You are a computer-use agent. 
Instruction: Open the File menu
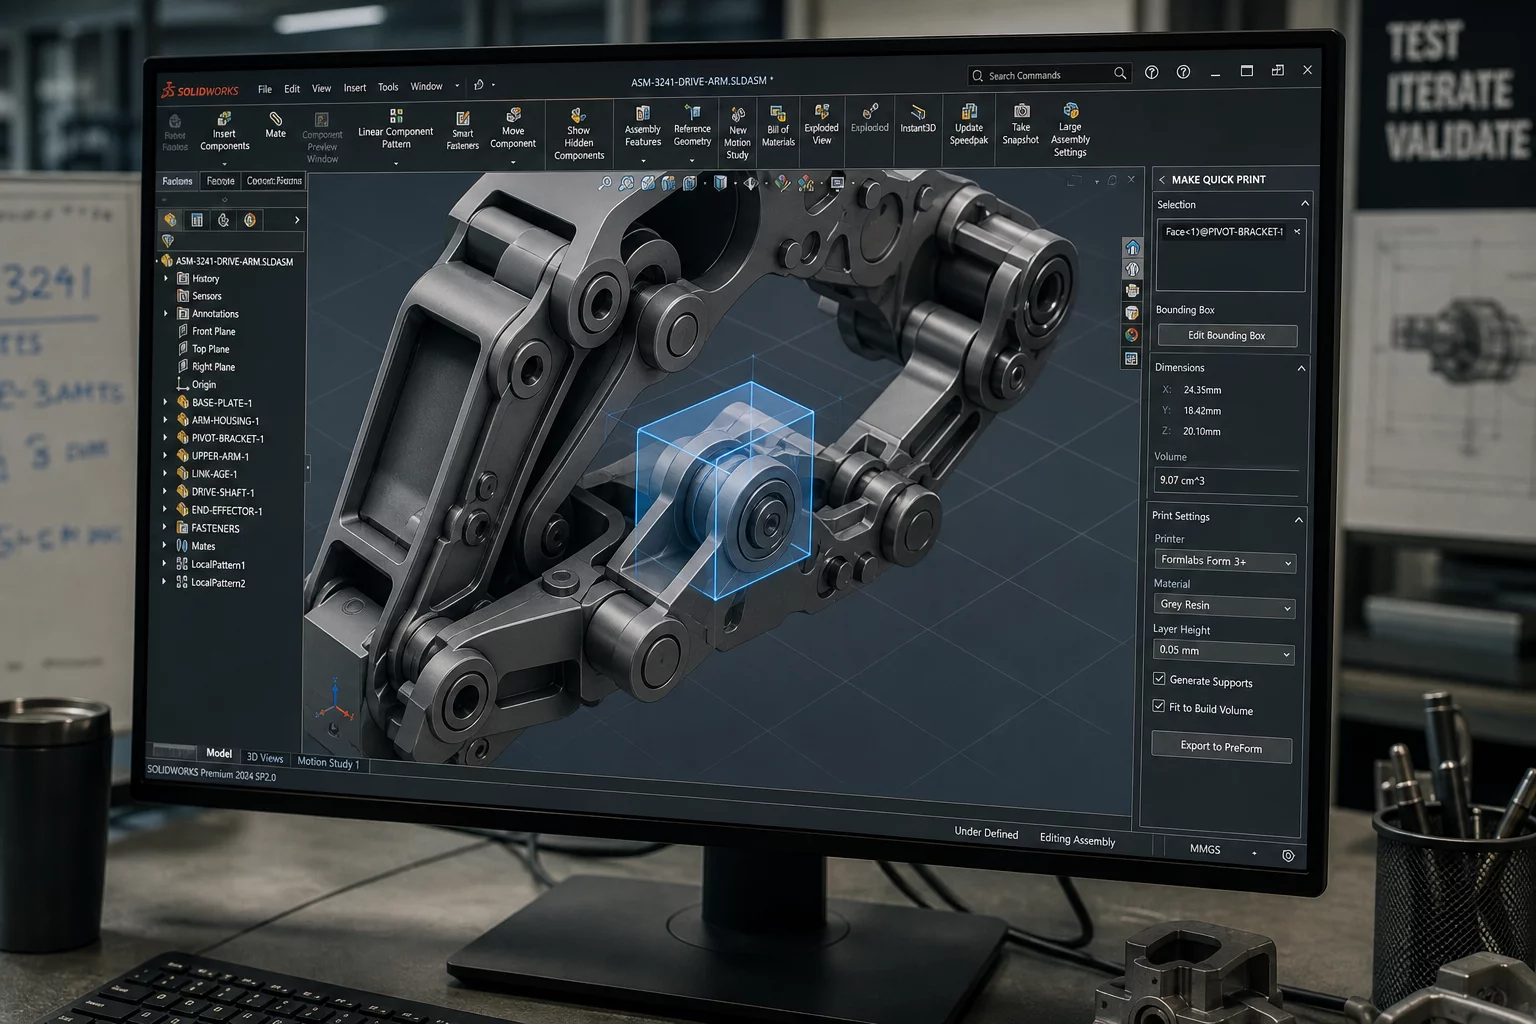pyautogui.click(x=265, y=89)
